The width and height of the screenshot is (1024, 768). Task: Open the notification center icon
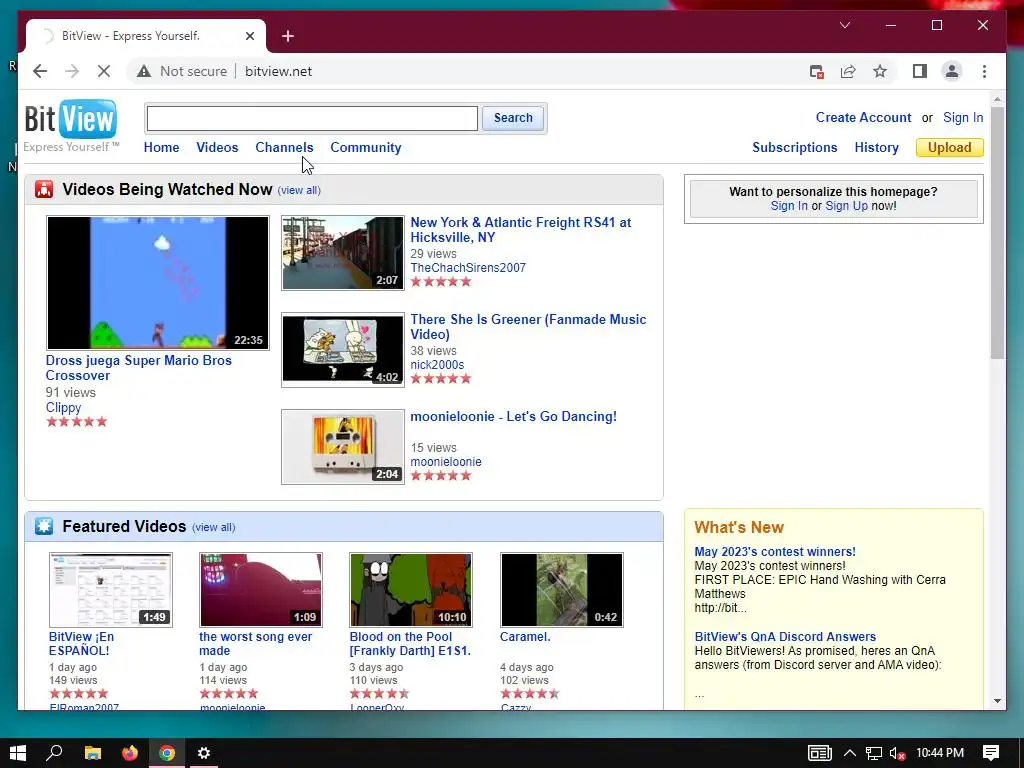pyautogui.click(x=991, y=753)
